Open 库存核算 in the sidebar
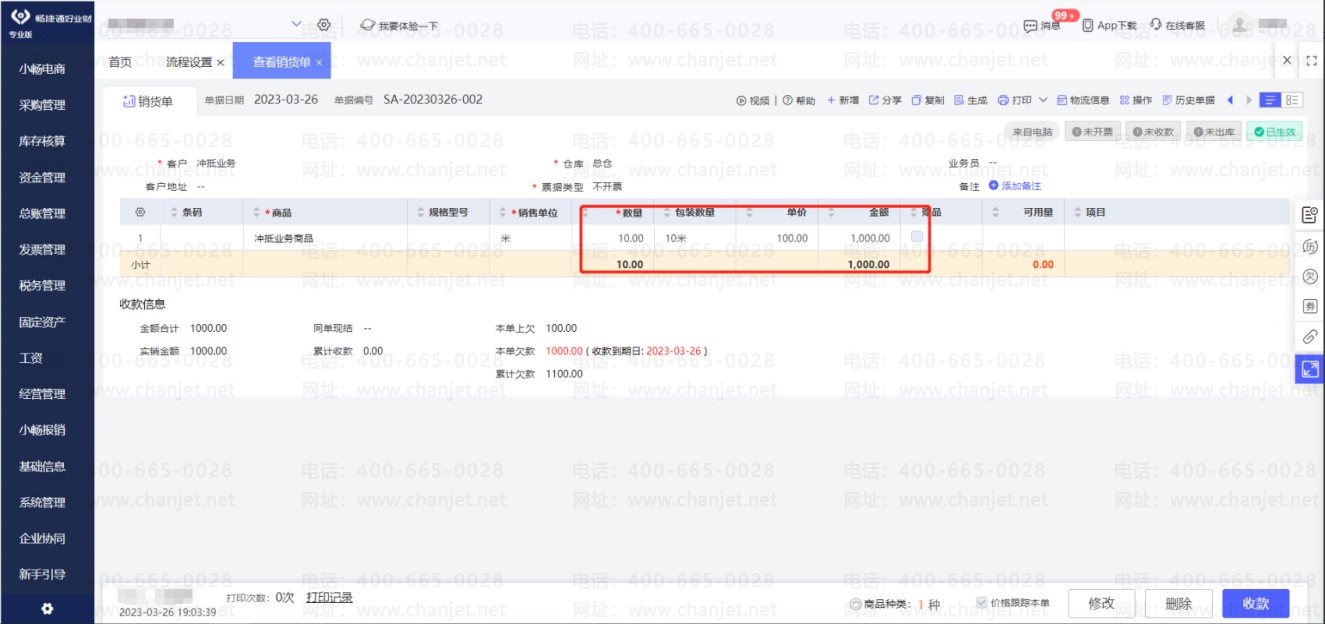The width and height of the screenshot is (1325, 624). coord(42,141)
